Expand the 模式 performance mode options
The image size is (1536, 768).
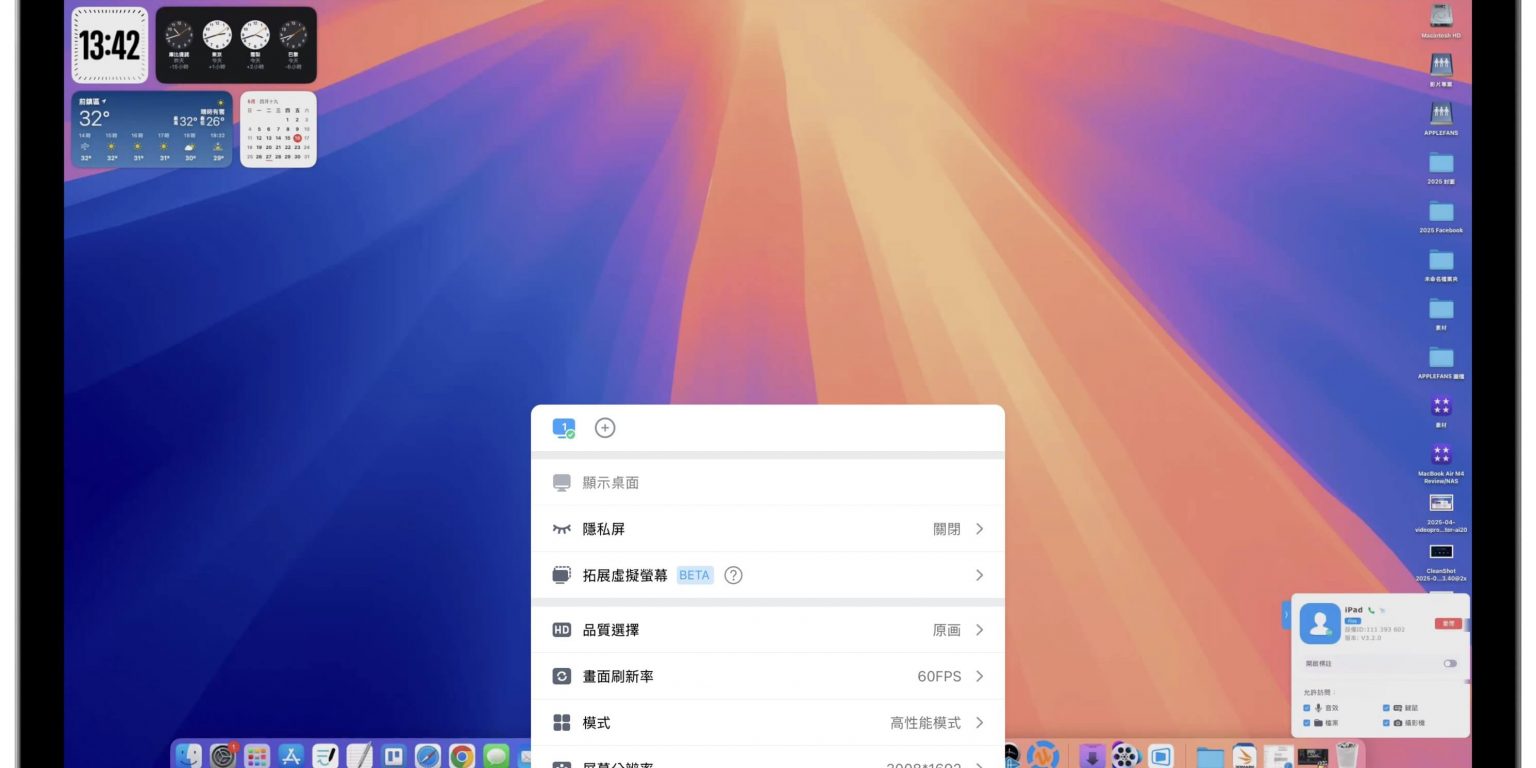767,723
